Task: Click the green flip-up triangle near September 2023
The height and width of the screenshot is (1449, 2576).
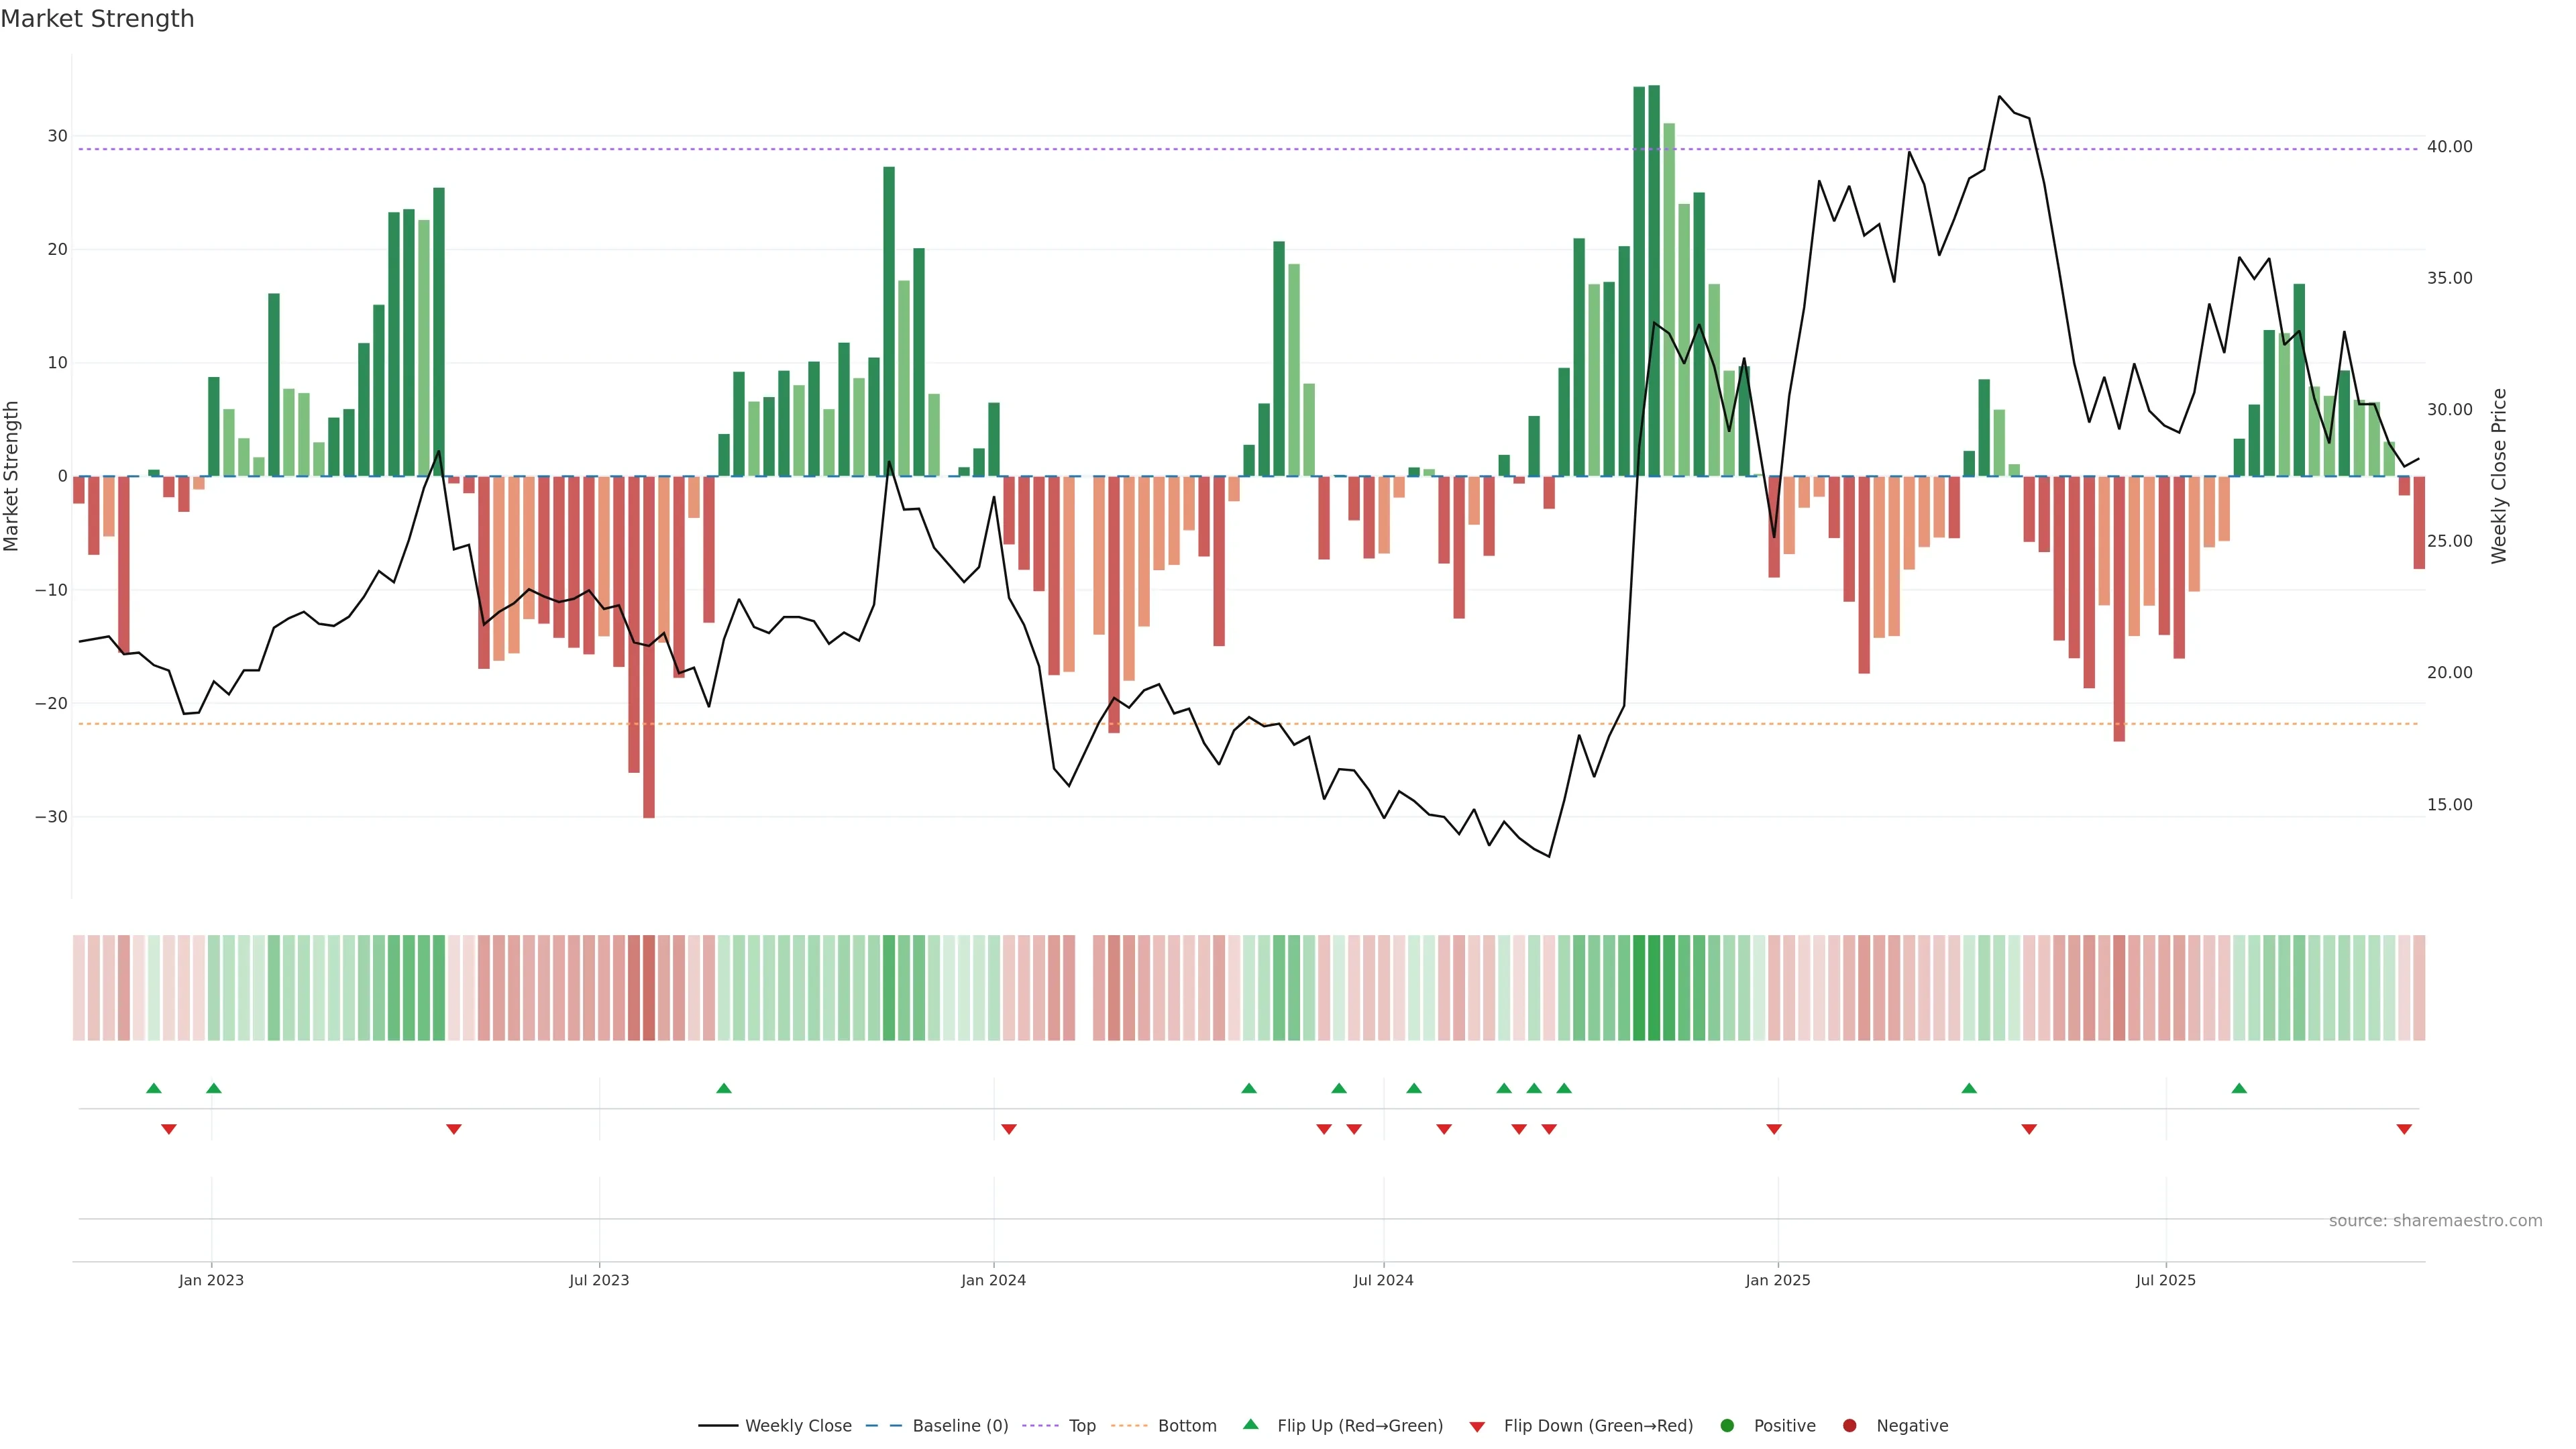Action: point(724,1088)
